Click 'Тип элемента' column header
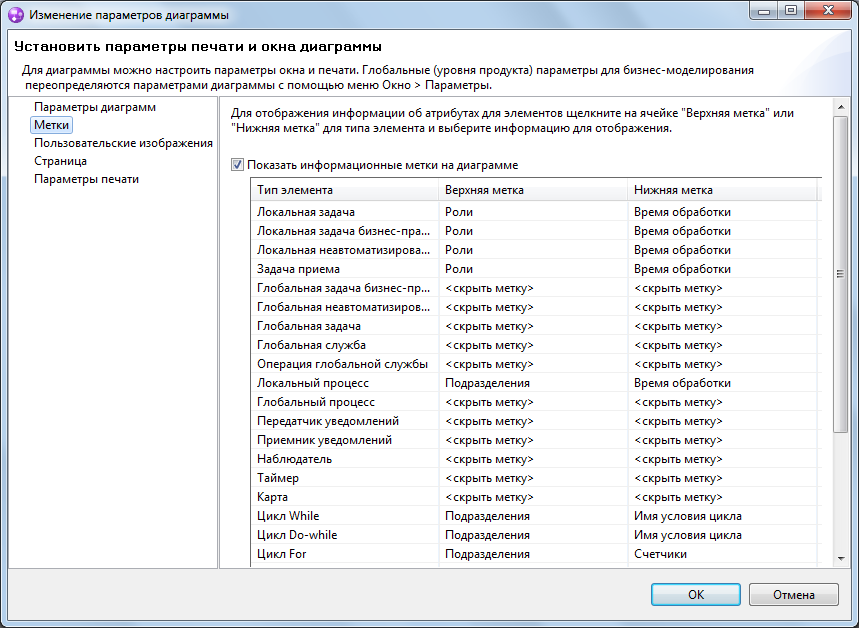 pos(345,190)
